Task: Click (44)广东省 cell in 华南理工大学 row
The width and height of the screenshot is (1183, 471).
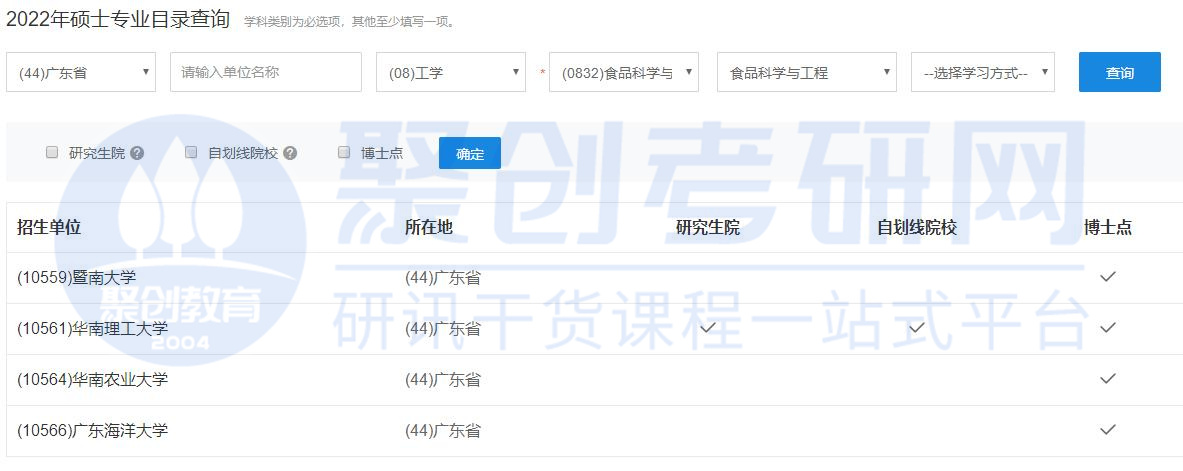Action: 443,328
